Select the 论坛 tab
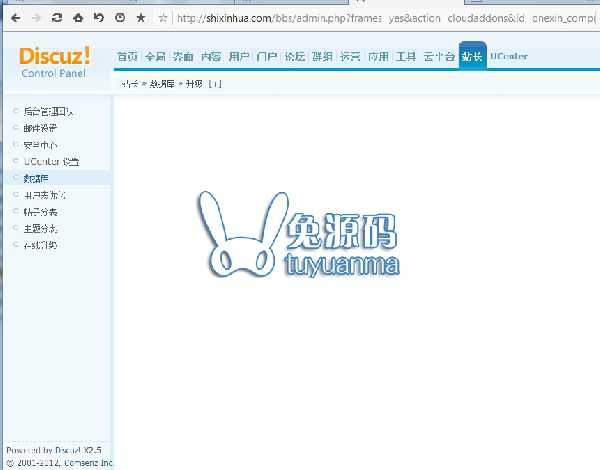 [x=295, y=57]
